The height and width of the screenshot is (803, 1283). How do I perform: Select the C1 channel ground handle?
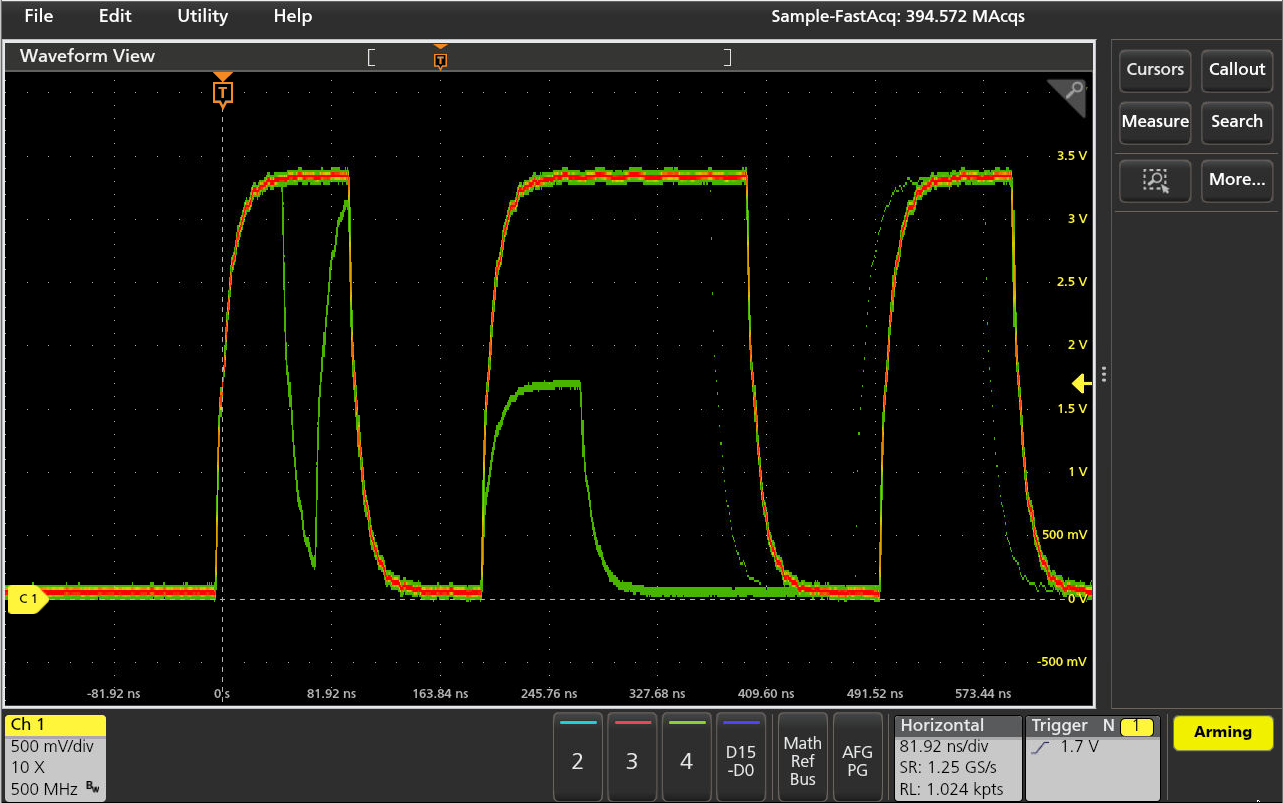coord(27,599)
